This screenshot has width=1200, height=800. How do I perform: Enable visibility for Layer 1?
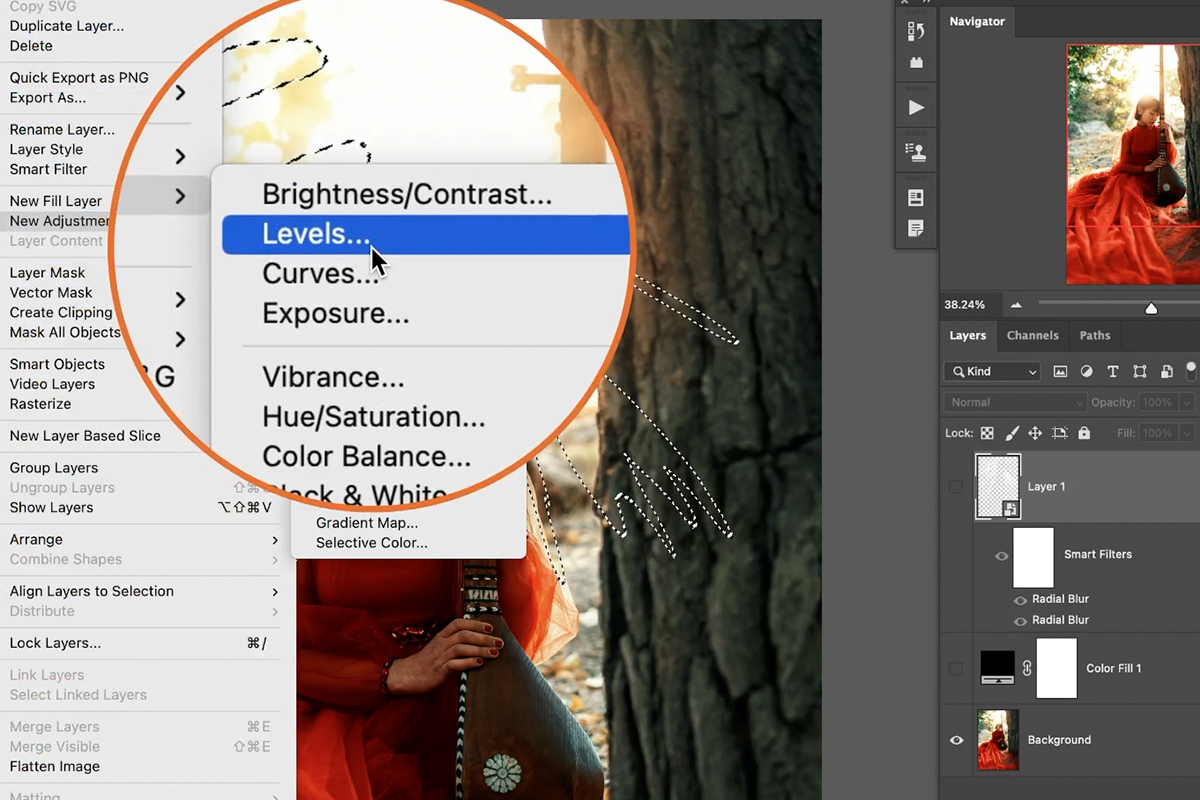(x=956, y=486)
